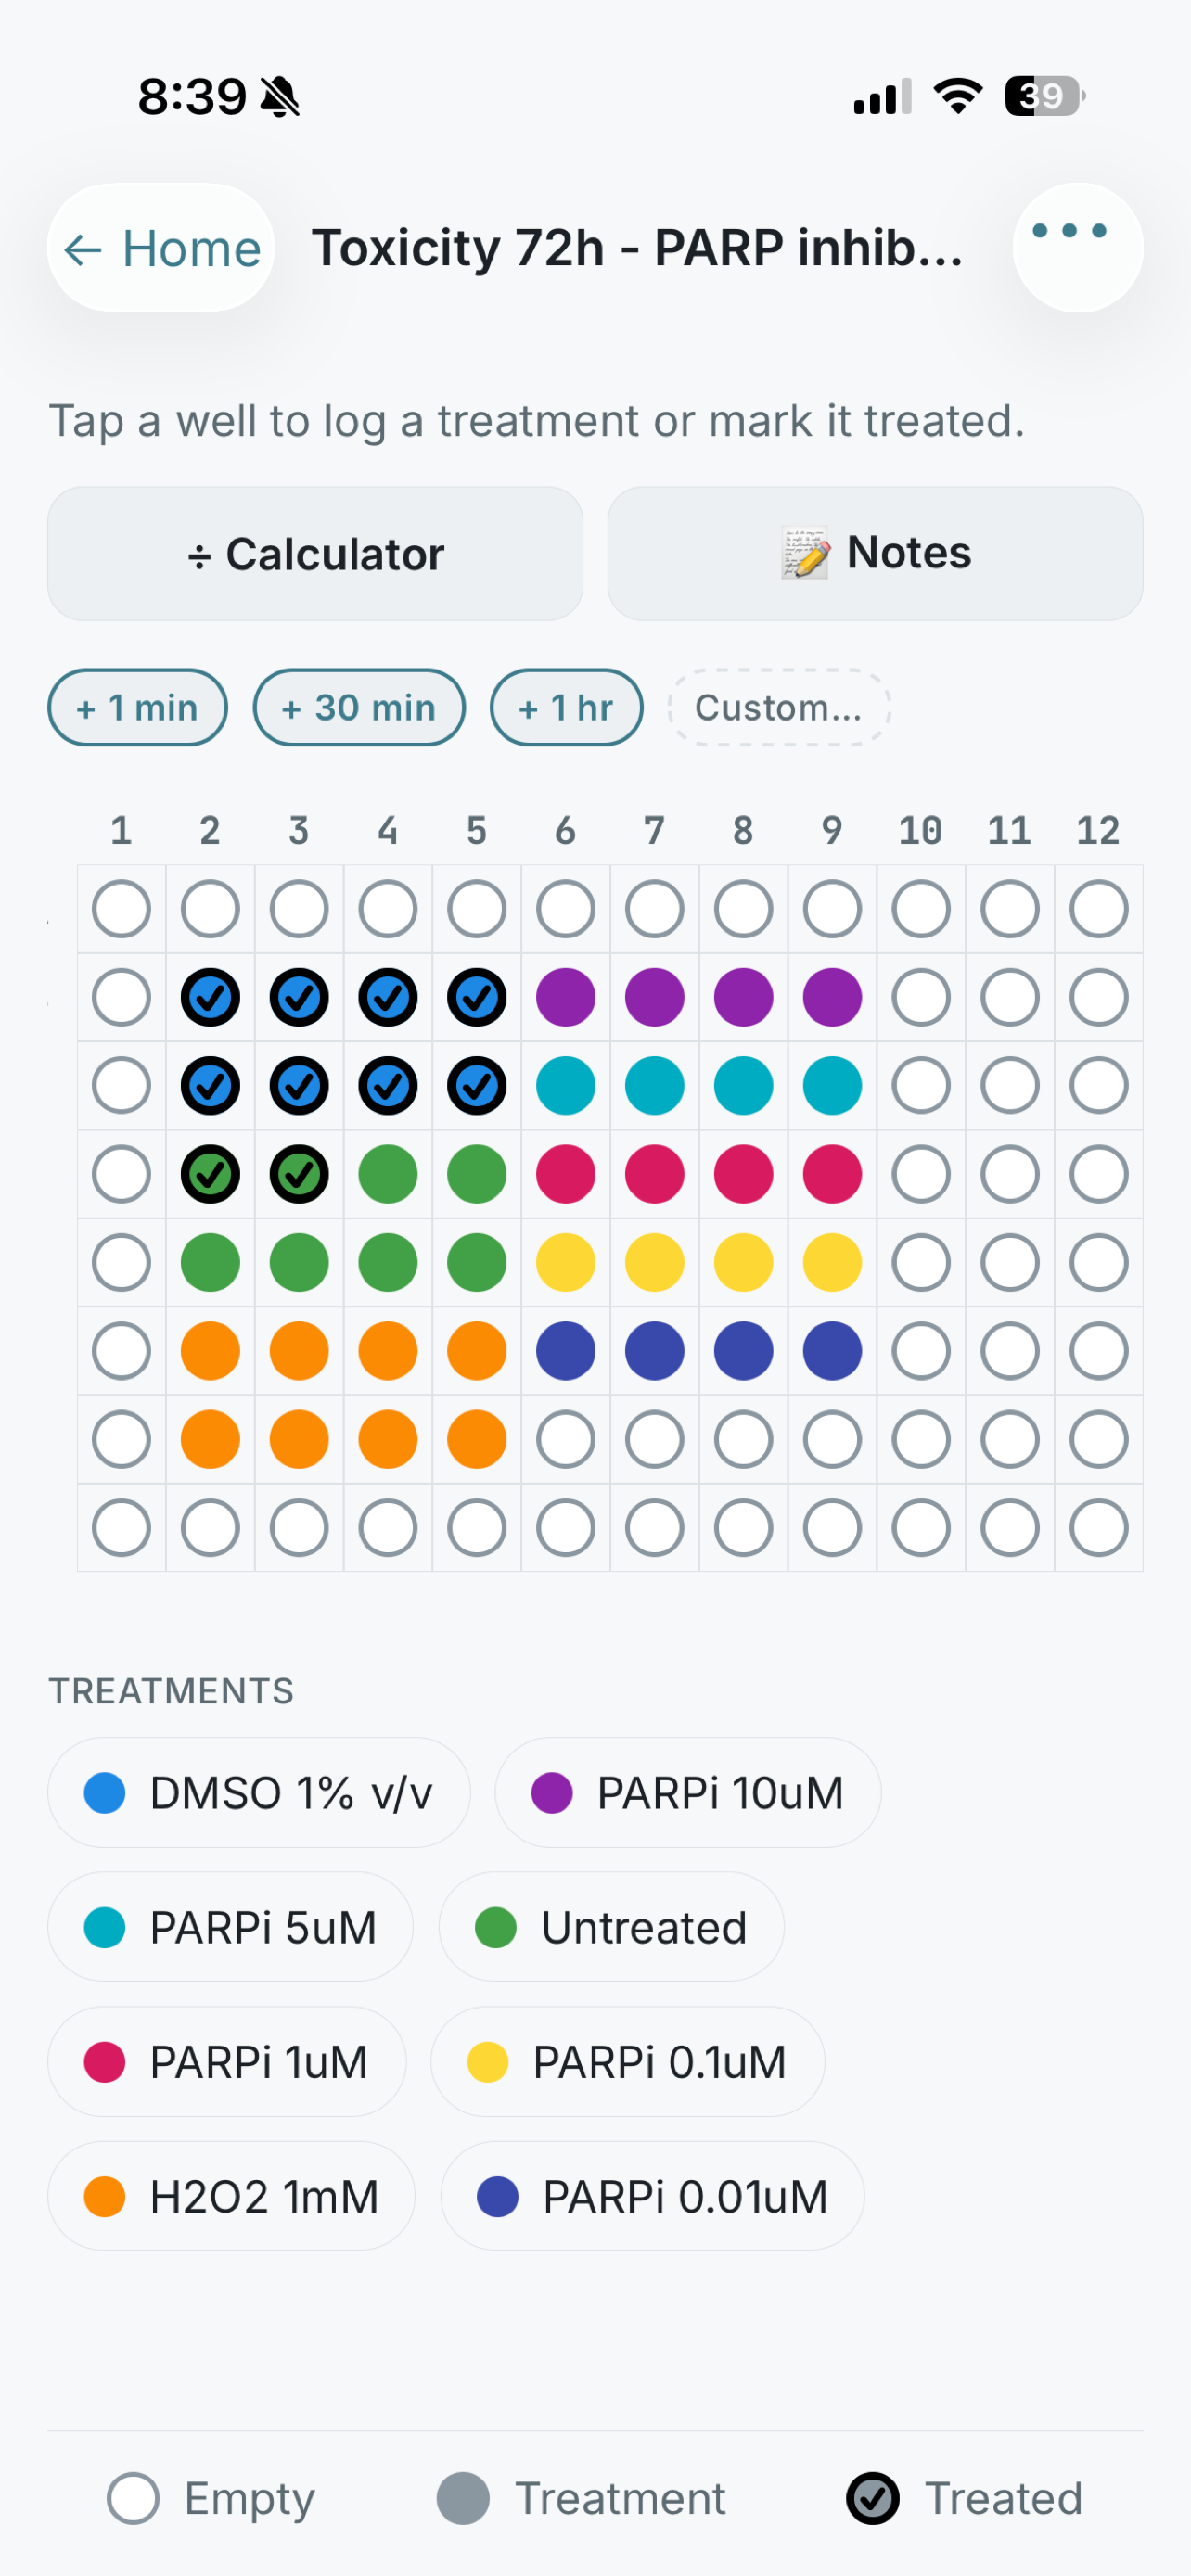Tap the empty well in column 12, top row
This screenshot has height=2576, width=1191.
tap(1099, 909)
